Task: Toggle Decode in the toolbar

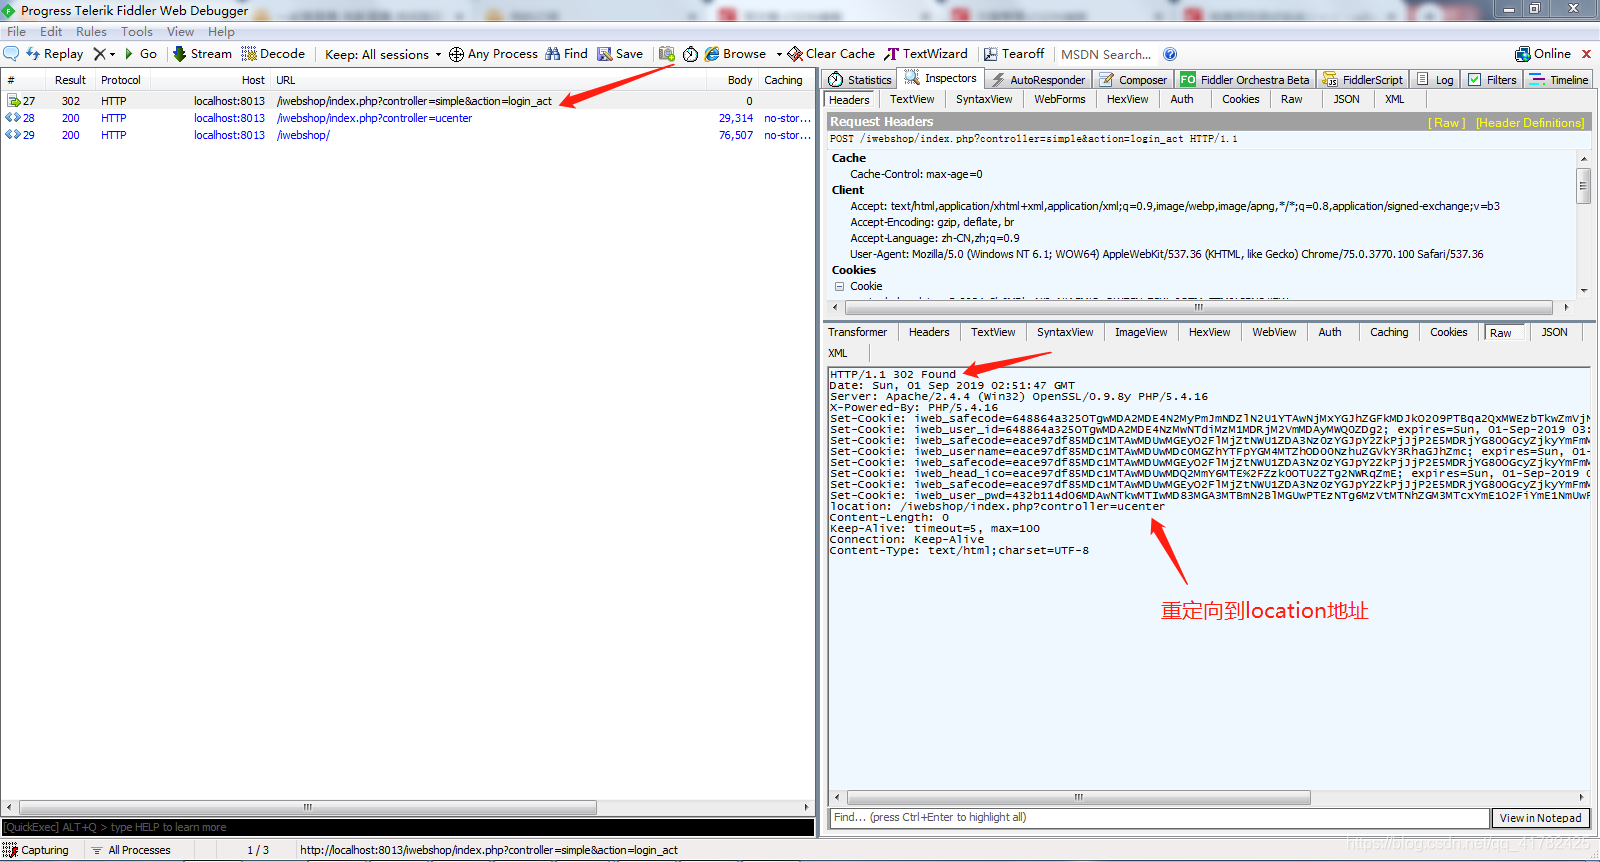Action: click(273, 54)
